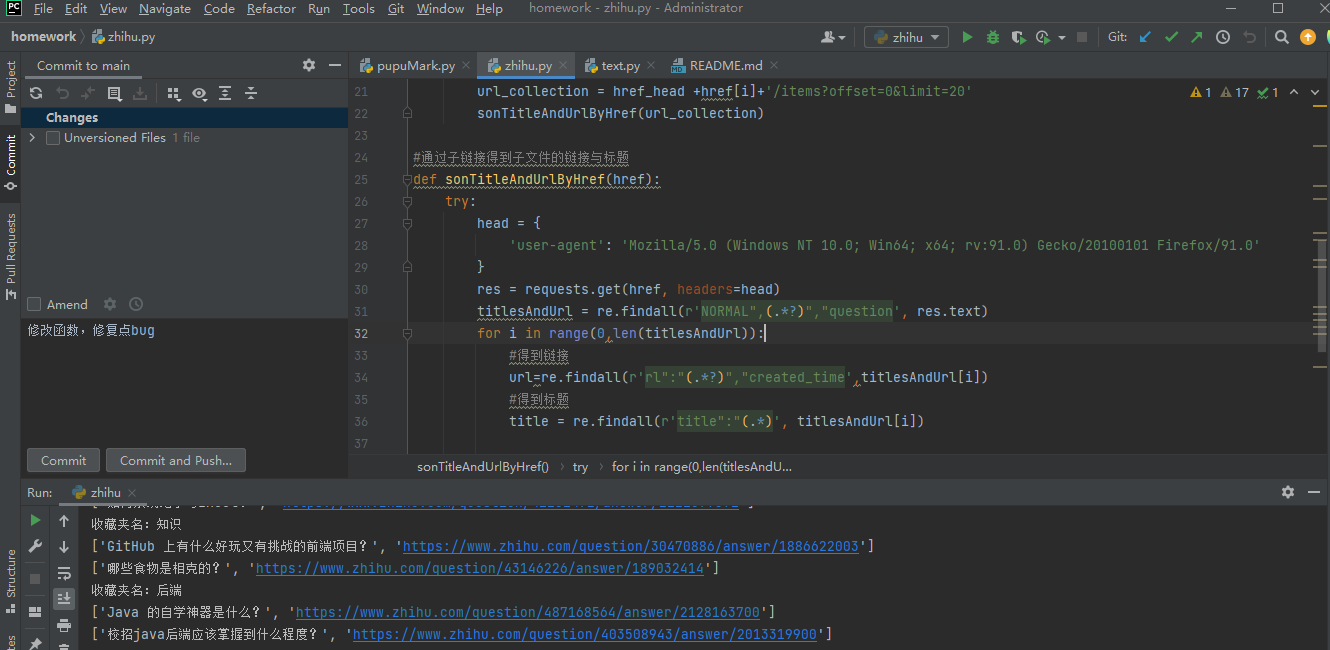Open the Tools menu

[358, 9]
